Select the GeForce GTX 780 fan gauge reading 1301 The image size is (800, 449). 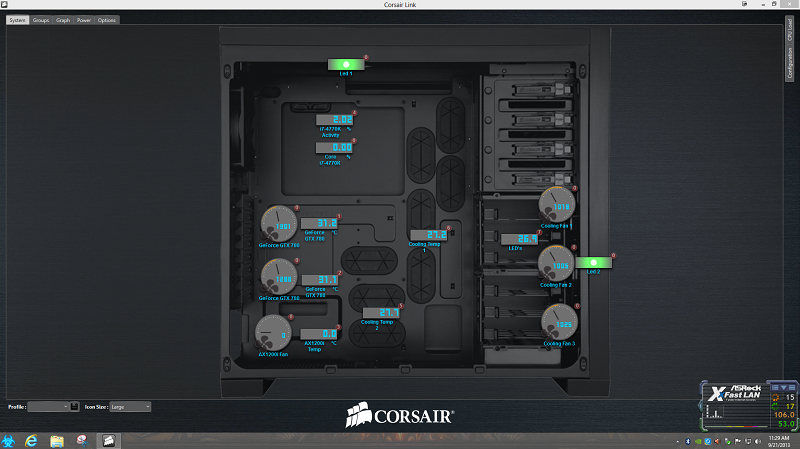click(x=279, y=223)
